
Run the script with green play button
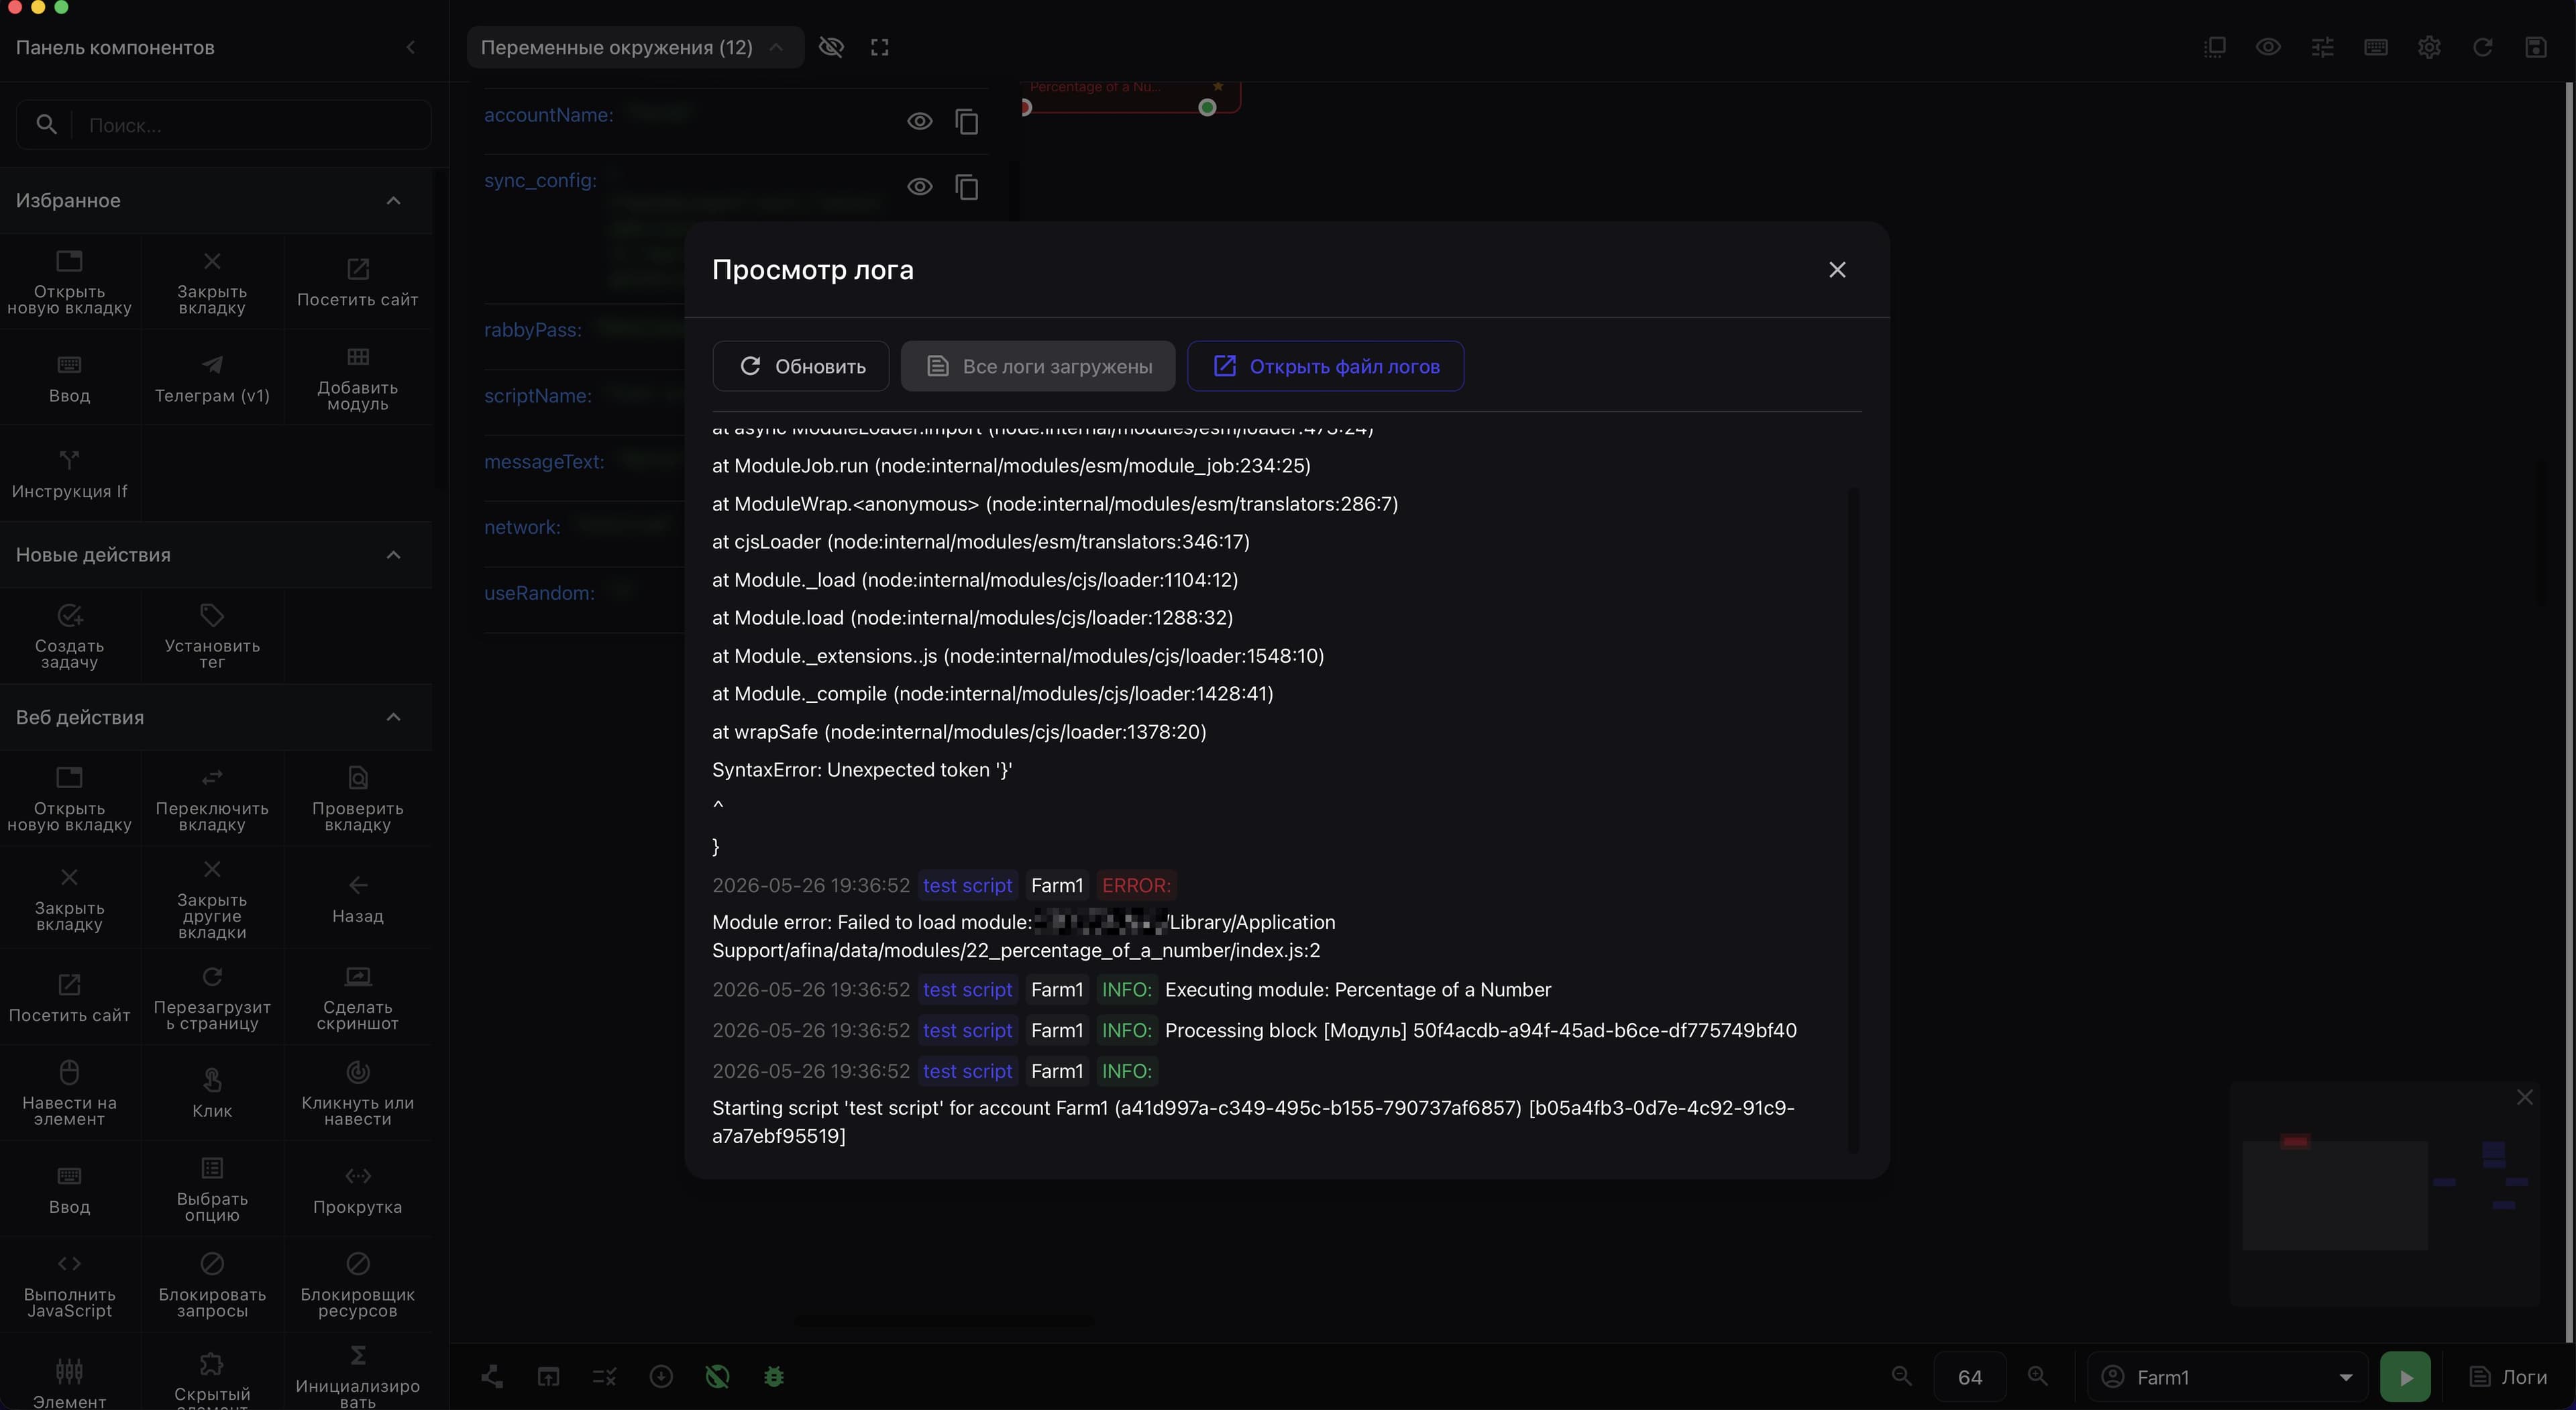(x=2405, y=1377)
